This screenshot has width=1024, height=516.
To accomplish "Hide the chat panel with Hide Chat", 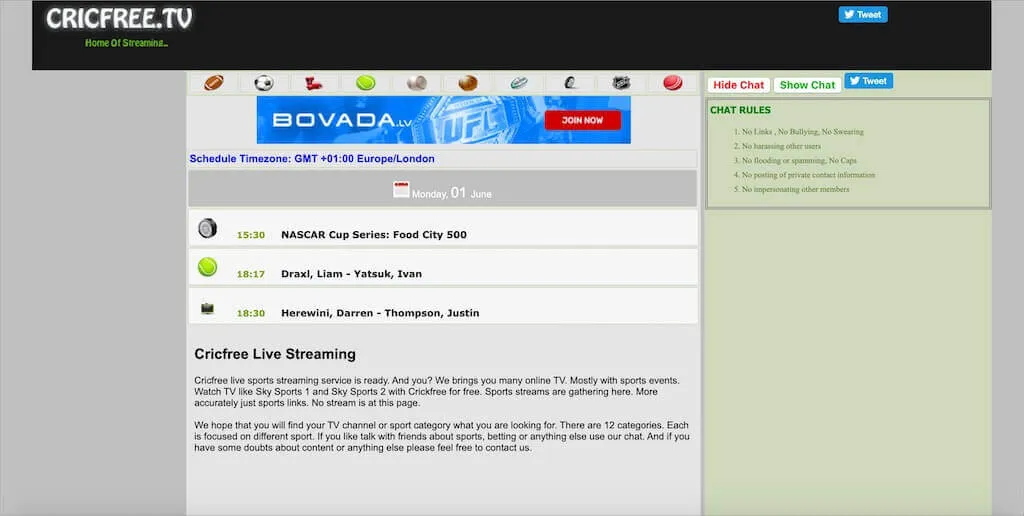I will pos(739,85).
